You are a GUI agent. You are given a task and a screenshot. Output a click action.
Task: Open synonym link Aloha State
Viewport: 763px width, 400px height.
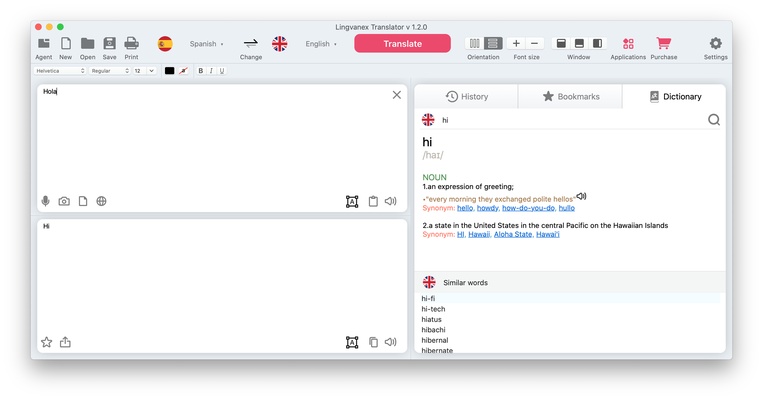click(513, 234)
